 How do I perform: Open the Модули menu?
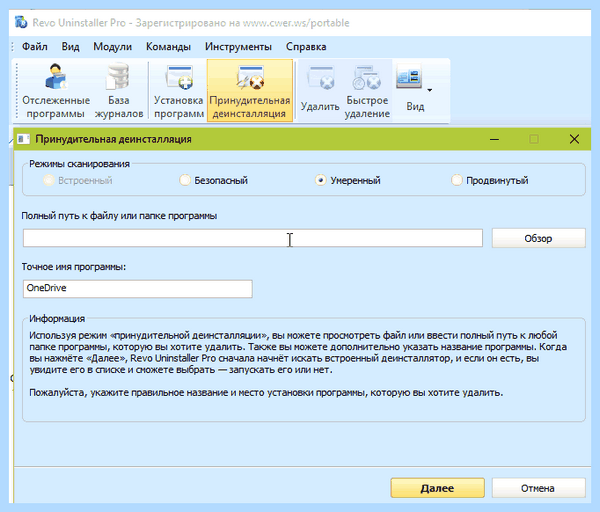pyautogui.click(x=112, y=47)
